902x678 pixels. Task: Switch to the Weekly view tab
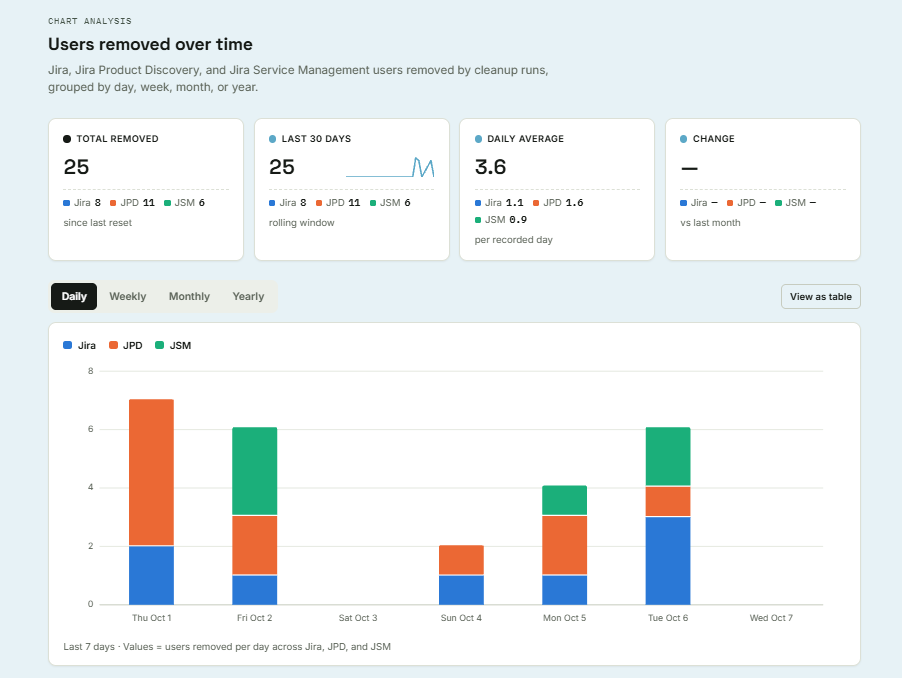pos(128,296)
